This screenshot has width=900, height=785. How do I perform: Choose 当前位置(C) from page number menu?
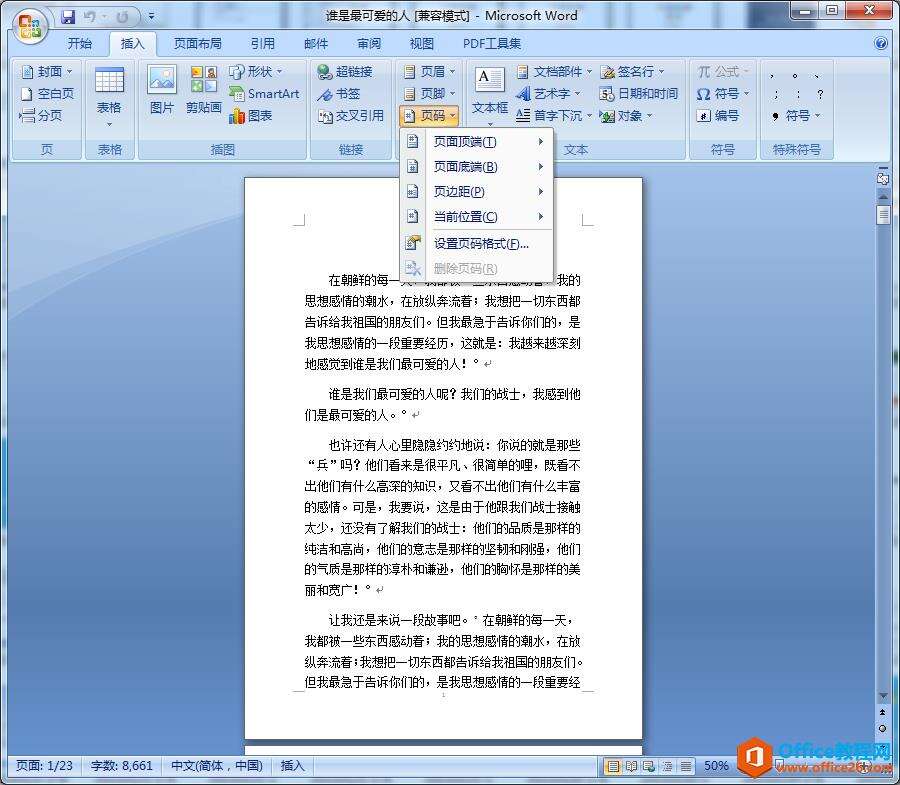tap(476, 217)
